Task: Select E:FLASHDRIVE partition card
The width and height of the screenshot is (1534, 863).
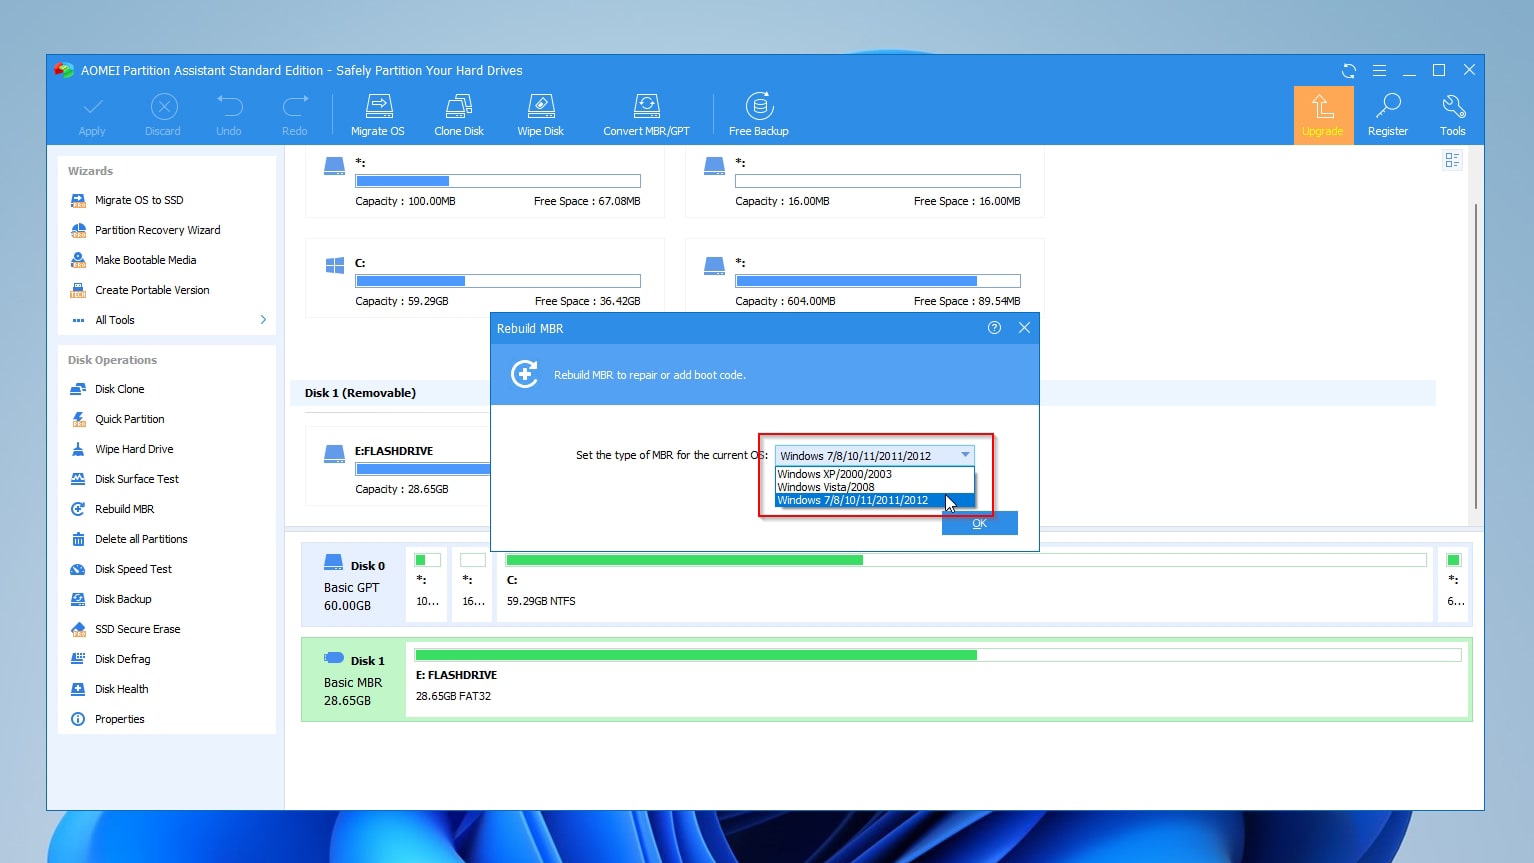Action: coord(398,467)
